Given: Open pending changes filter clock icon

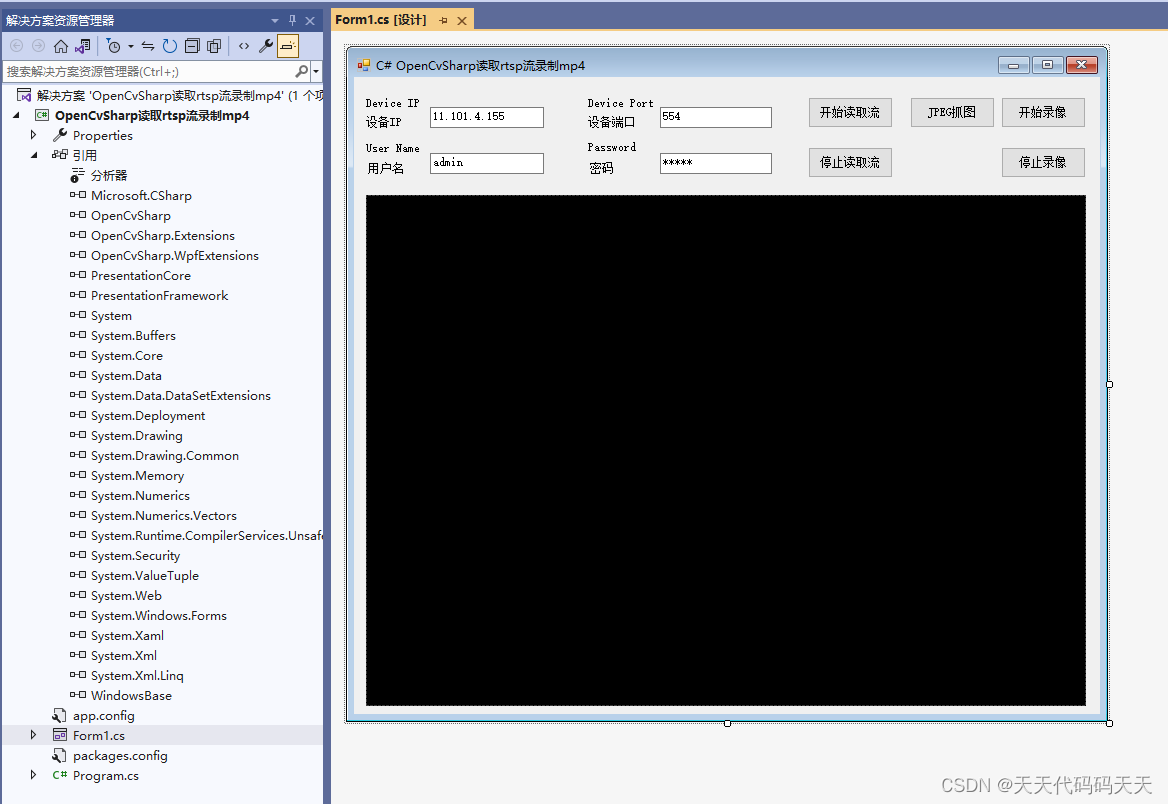Looking at the screenshot, I should tap(114, 46).
